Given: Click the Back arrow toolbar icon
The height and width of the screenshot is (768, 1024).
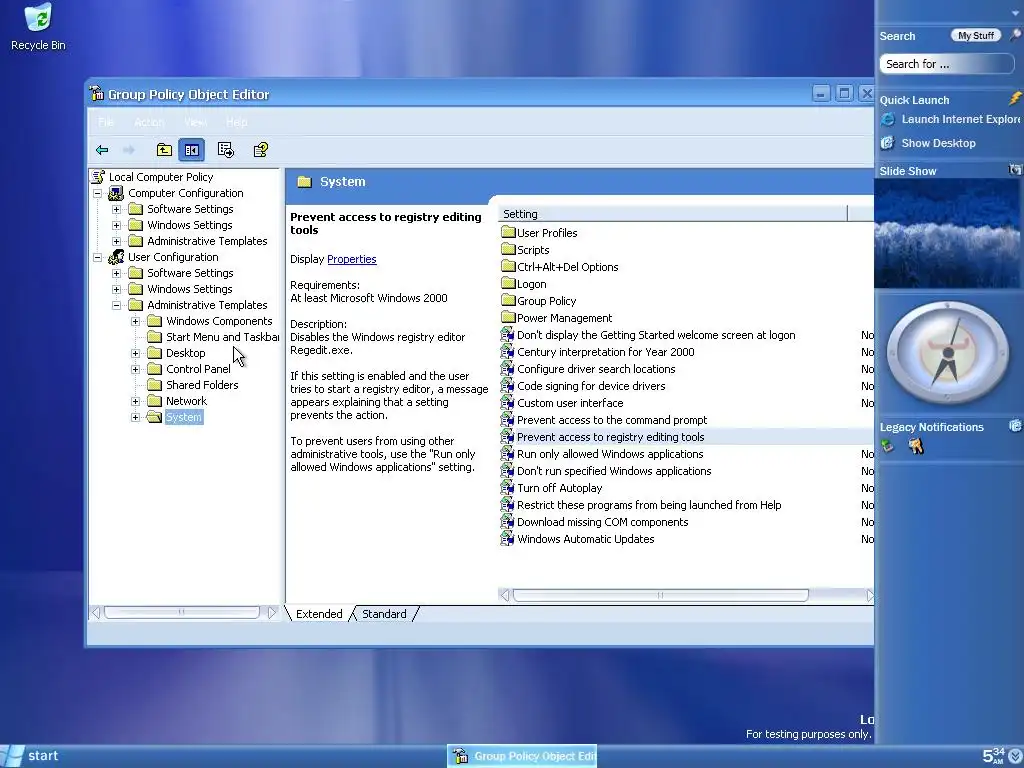Looking at the screenshot, I should point(102,150).
